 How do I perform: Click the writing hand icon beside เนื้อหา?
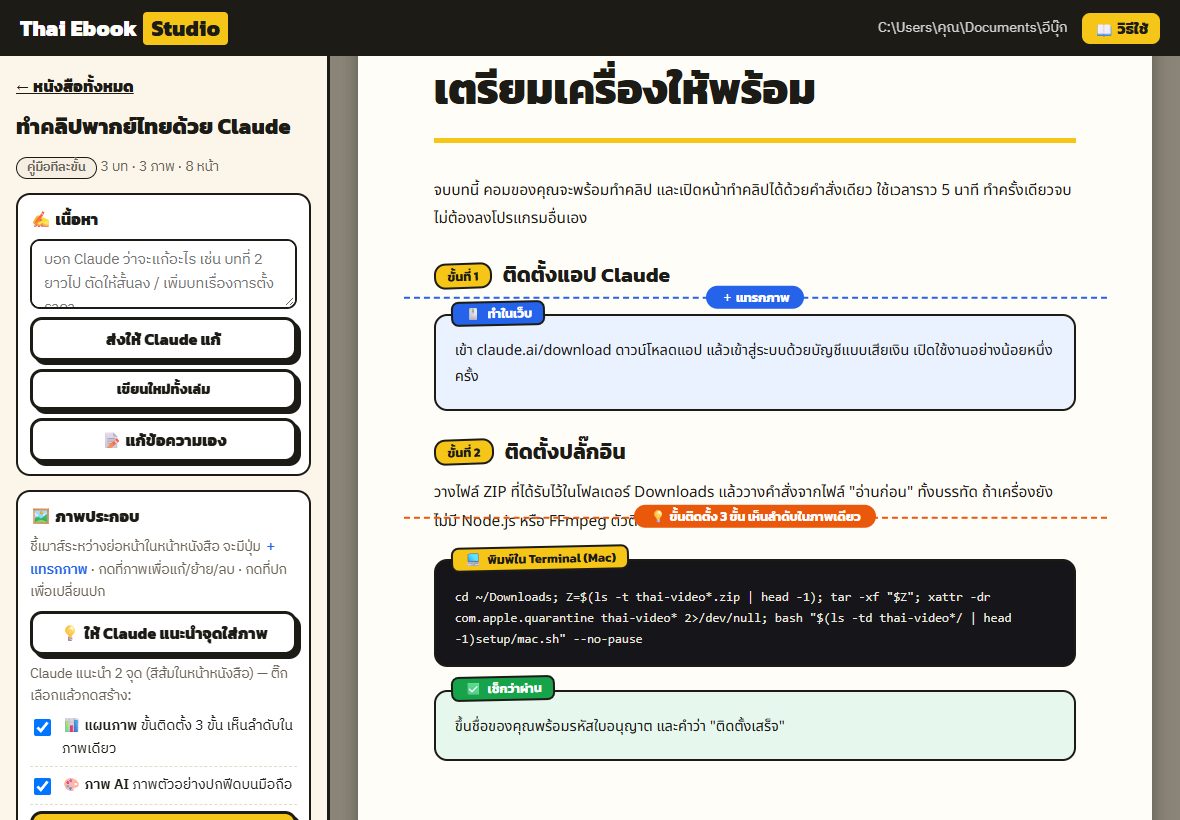[x=41, y=220]
